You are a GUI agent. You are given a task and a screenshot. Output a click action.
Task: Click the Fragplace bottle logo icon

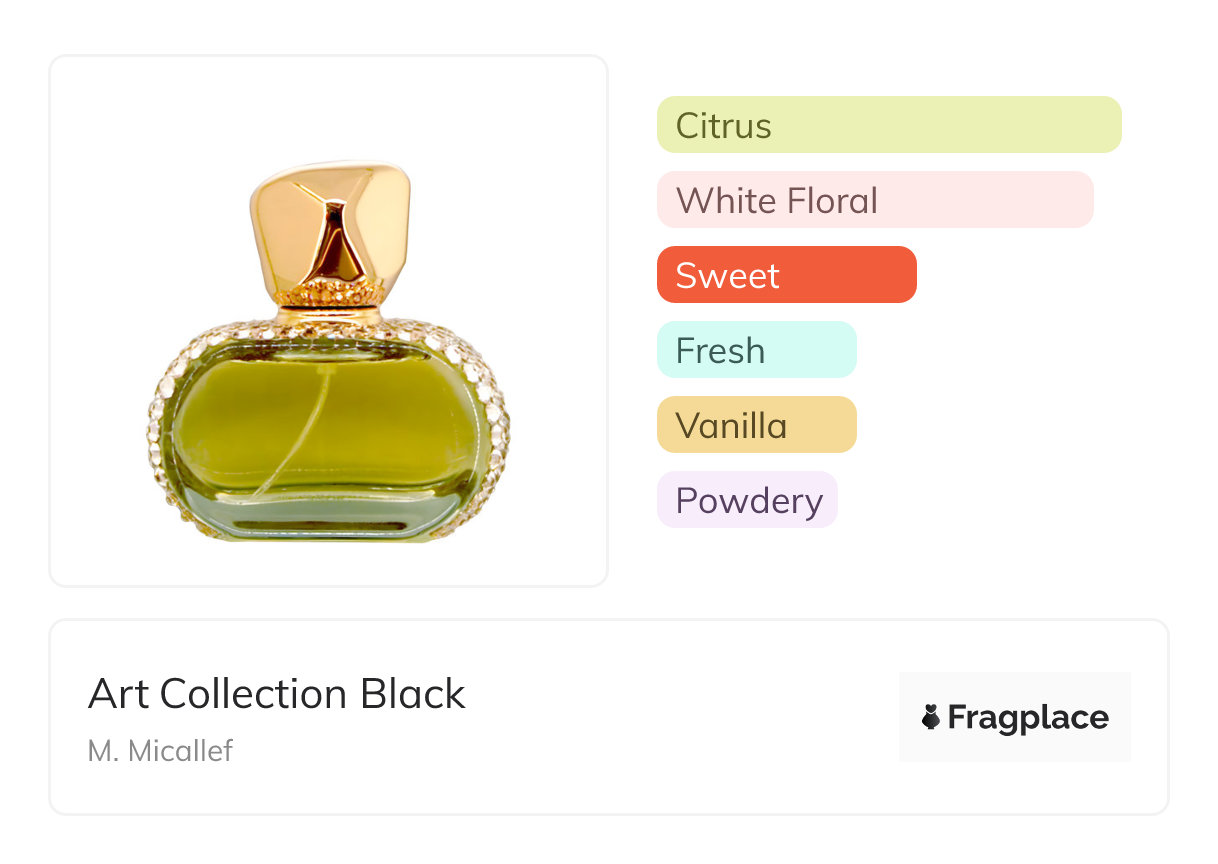[931, 717]
